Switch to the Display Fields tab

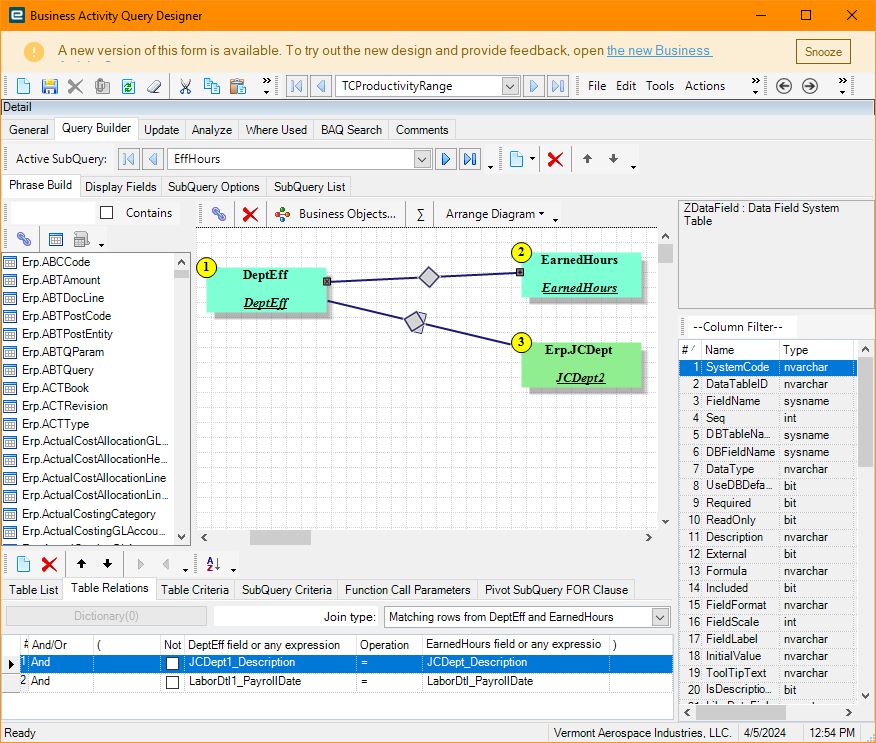[120, 186]
